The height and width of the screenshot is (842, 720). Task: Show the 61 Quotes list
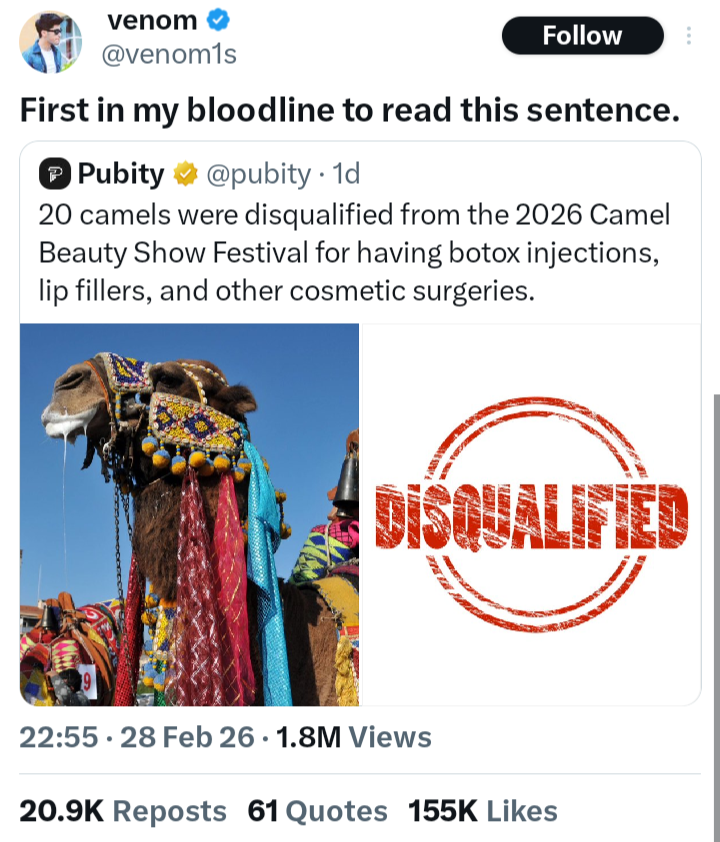[x=317, y=810]
